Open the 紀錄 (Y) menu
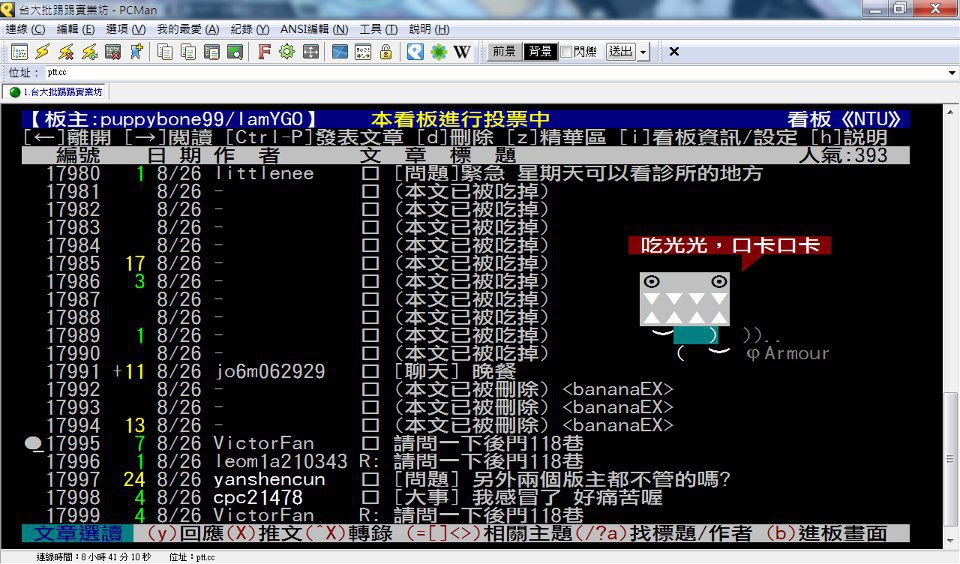This screenshot has width=960, height=564. click(x=250, y=29)
